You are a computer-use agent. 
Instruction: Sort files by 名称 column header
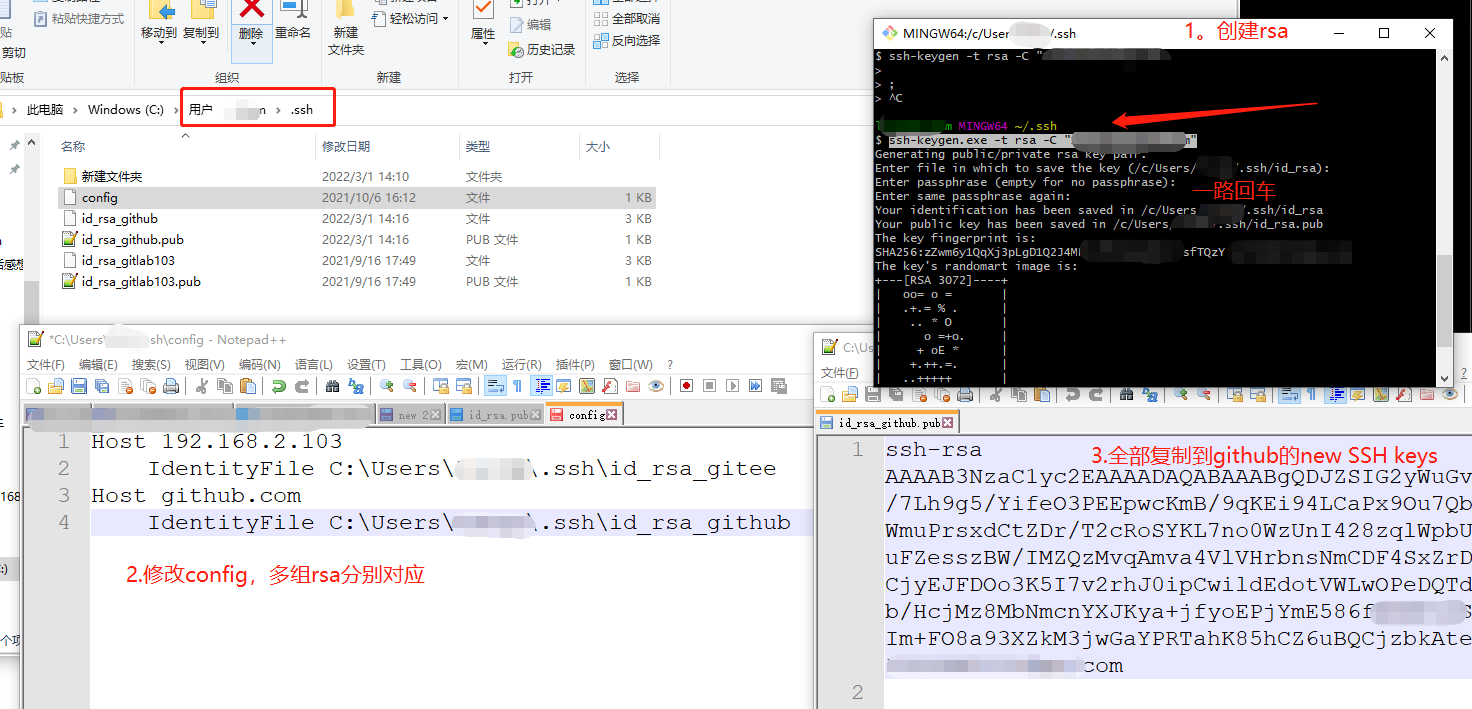pos(73,146)
